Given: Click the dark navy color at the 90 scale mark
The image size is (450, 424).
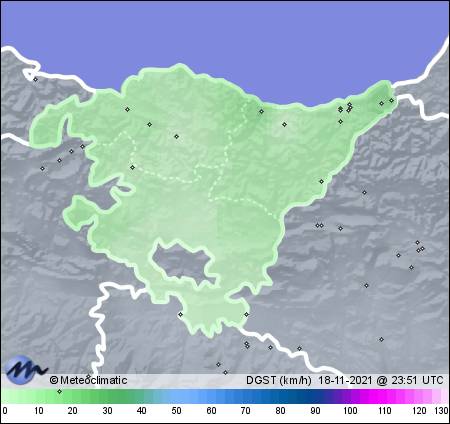Looking at the screenshot, I should coord(315,397).
